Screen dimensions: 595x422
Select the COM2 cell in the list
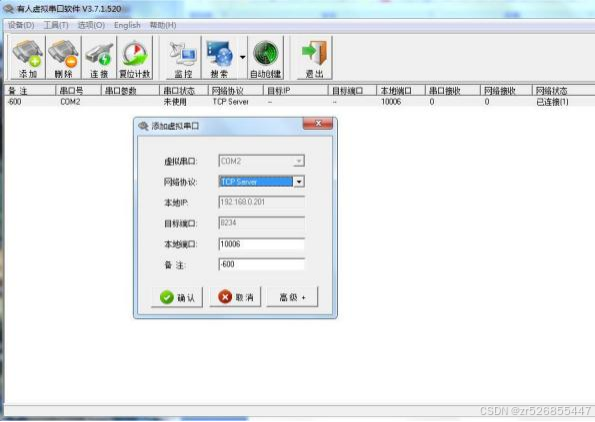point(70,102)
